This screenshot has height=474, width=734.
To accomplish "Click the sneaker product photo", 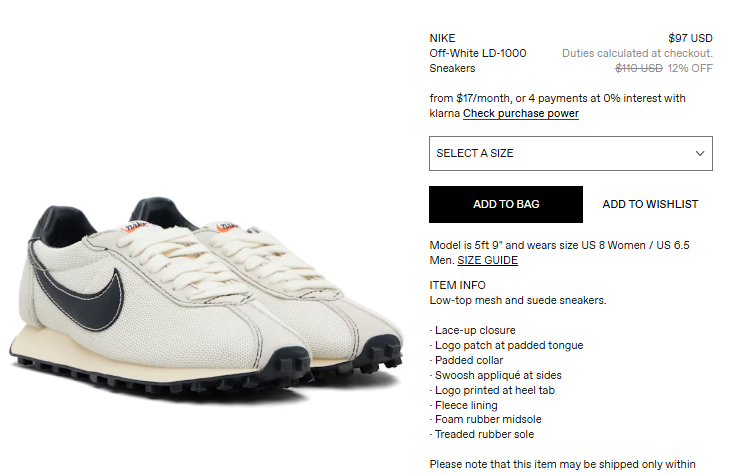I will click(x=206, y=299).
